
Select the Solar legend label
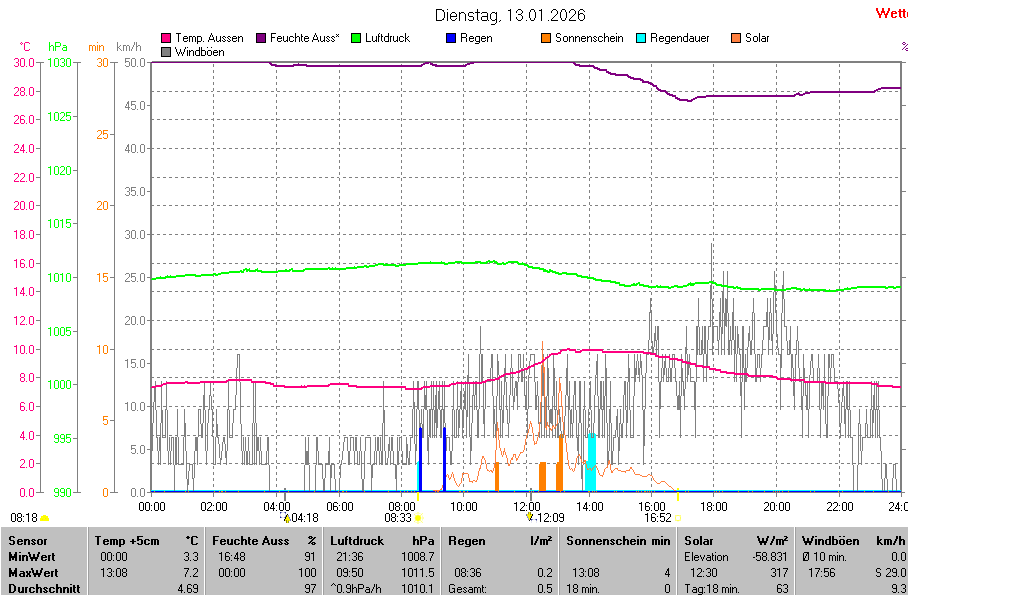(757, 38)
